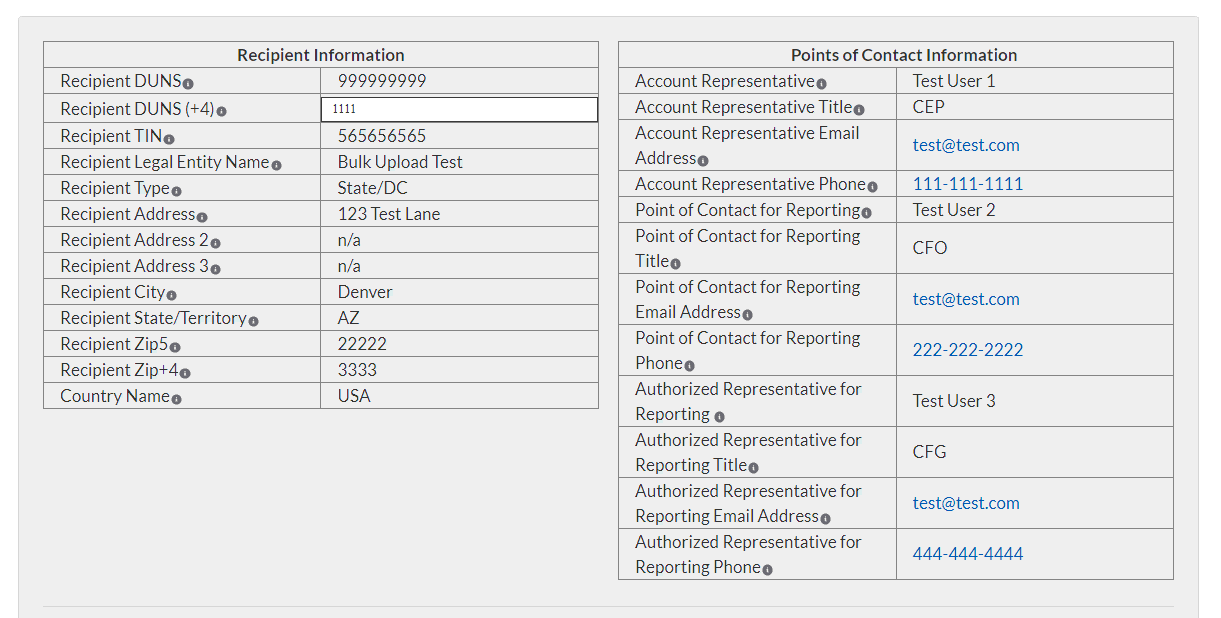Show info for Recipient State/Territory
The height and width of the screenshot is (618, 1221).
pyautogui.click(x=254, y=321)
